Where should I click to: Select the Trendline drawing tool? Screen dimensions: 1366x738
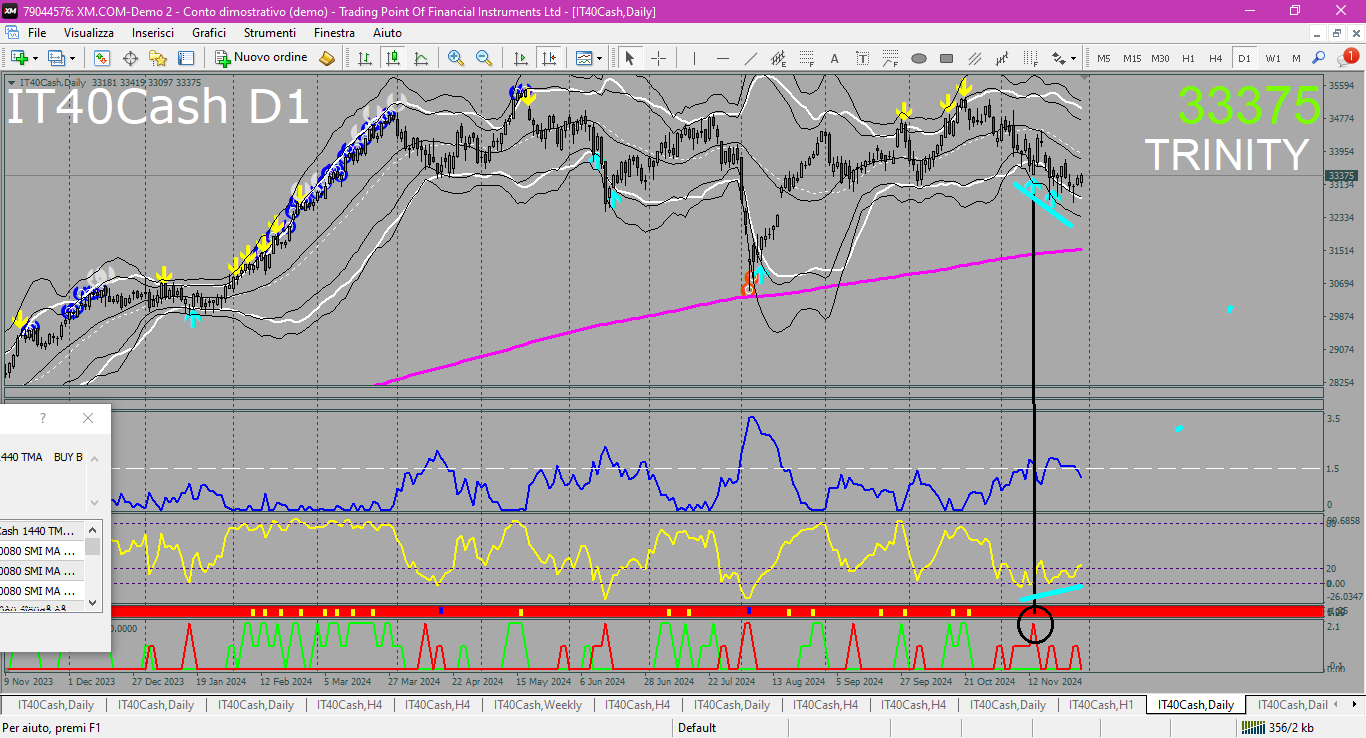pyautogui.click(x=751, y=58)
